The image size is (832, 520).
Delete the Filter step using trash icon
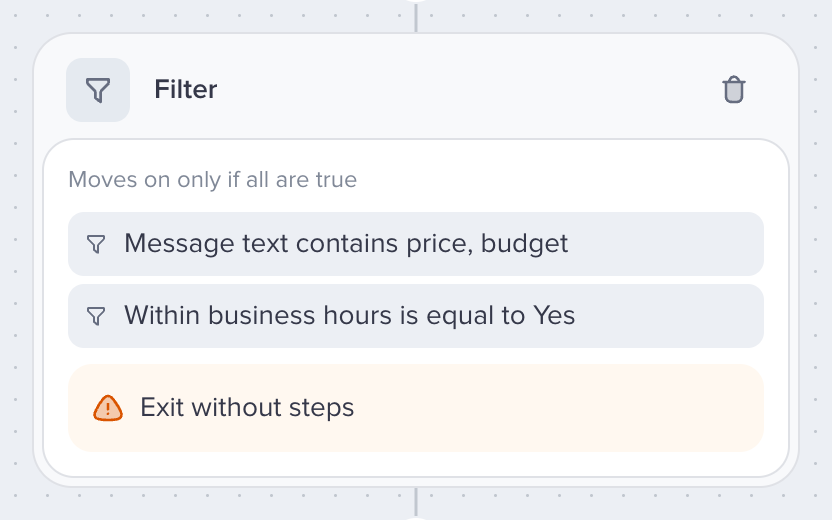(734, 90)
